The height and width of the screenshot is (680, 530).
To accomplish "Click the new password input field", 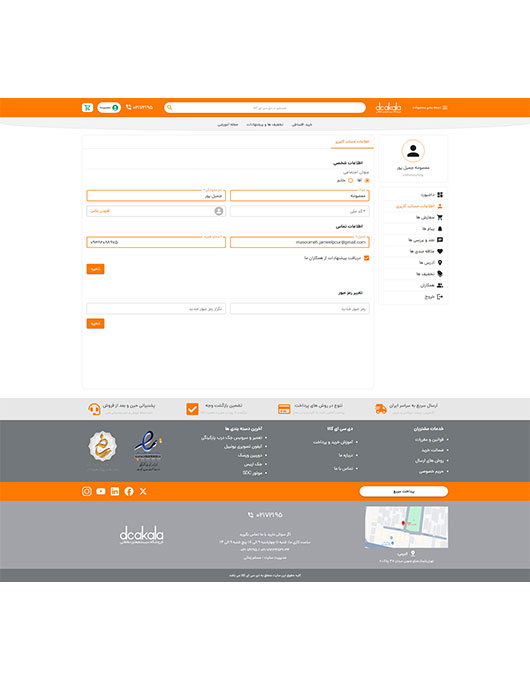I will click(300, 309).
